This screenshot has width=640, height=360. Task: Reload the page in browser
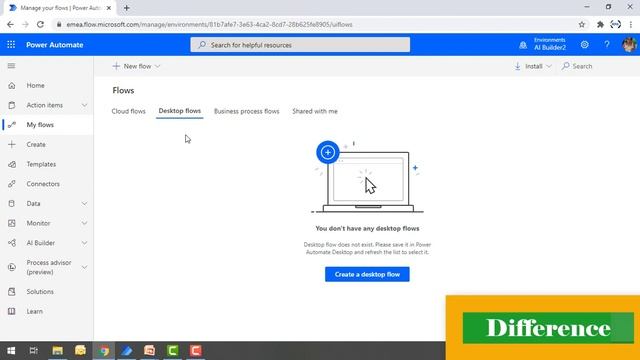coord(40,24)
